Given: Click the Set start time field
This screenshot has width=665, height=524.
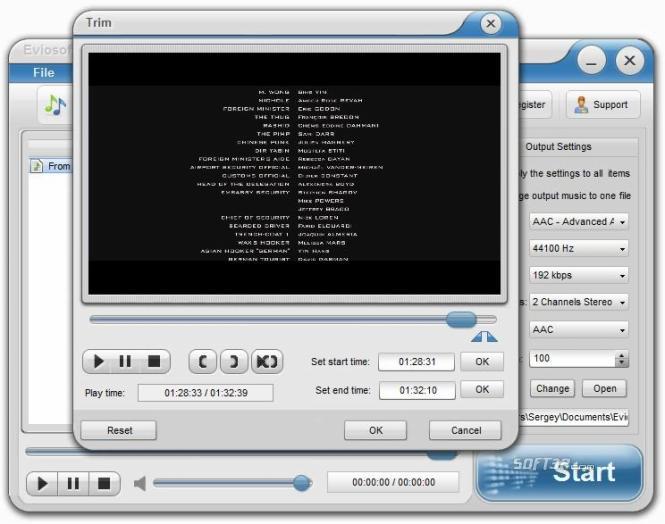Looking at the screenshot, I should tap(416, 362).
